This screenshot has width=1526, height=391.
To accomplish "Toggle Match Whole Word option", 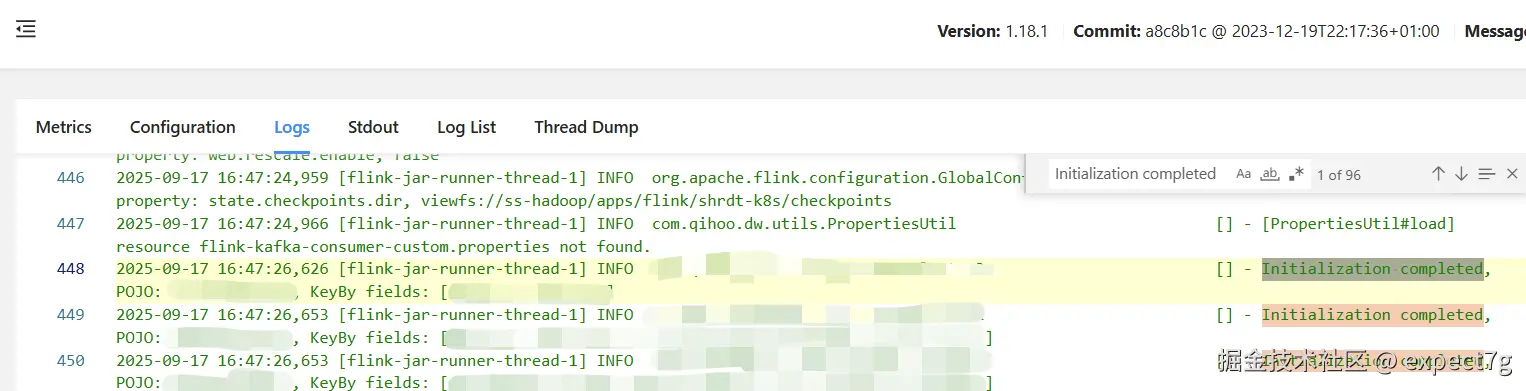I will [x=1270, y=174].
